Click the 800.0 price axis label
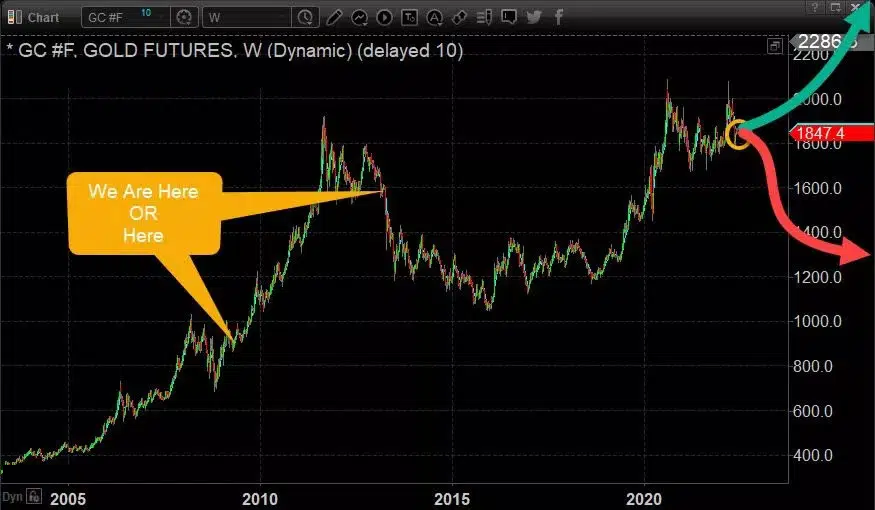The width and height of the screenshot is (875, 510). click(812, 367)
